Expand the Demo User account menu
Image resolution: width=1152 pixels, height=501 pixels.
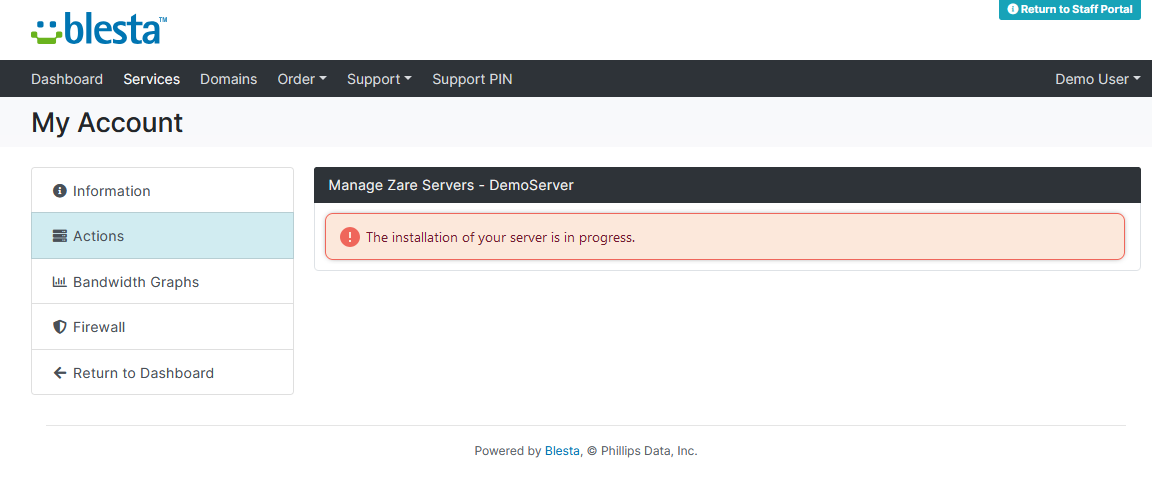click(x=1098, y=79)
